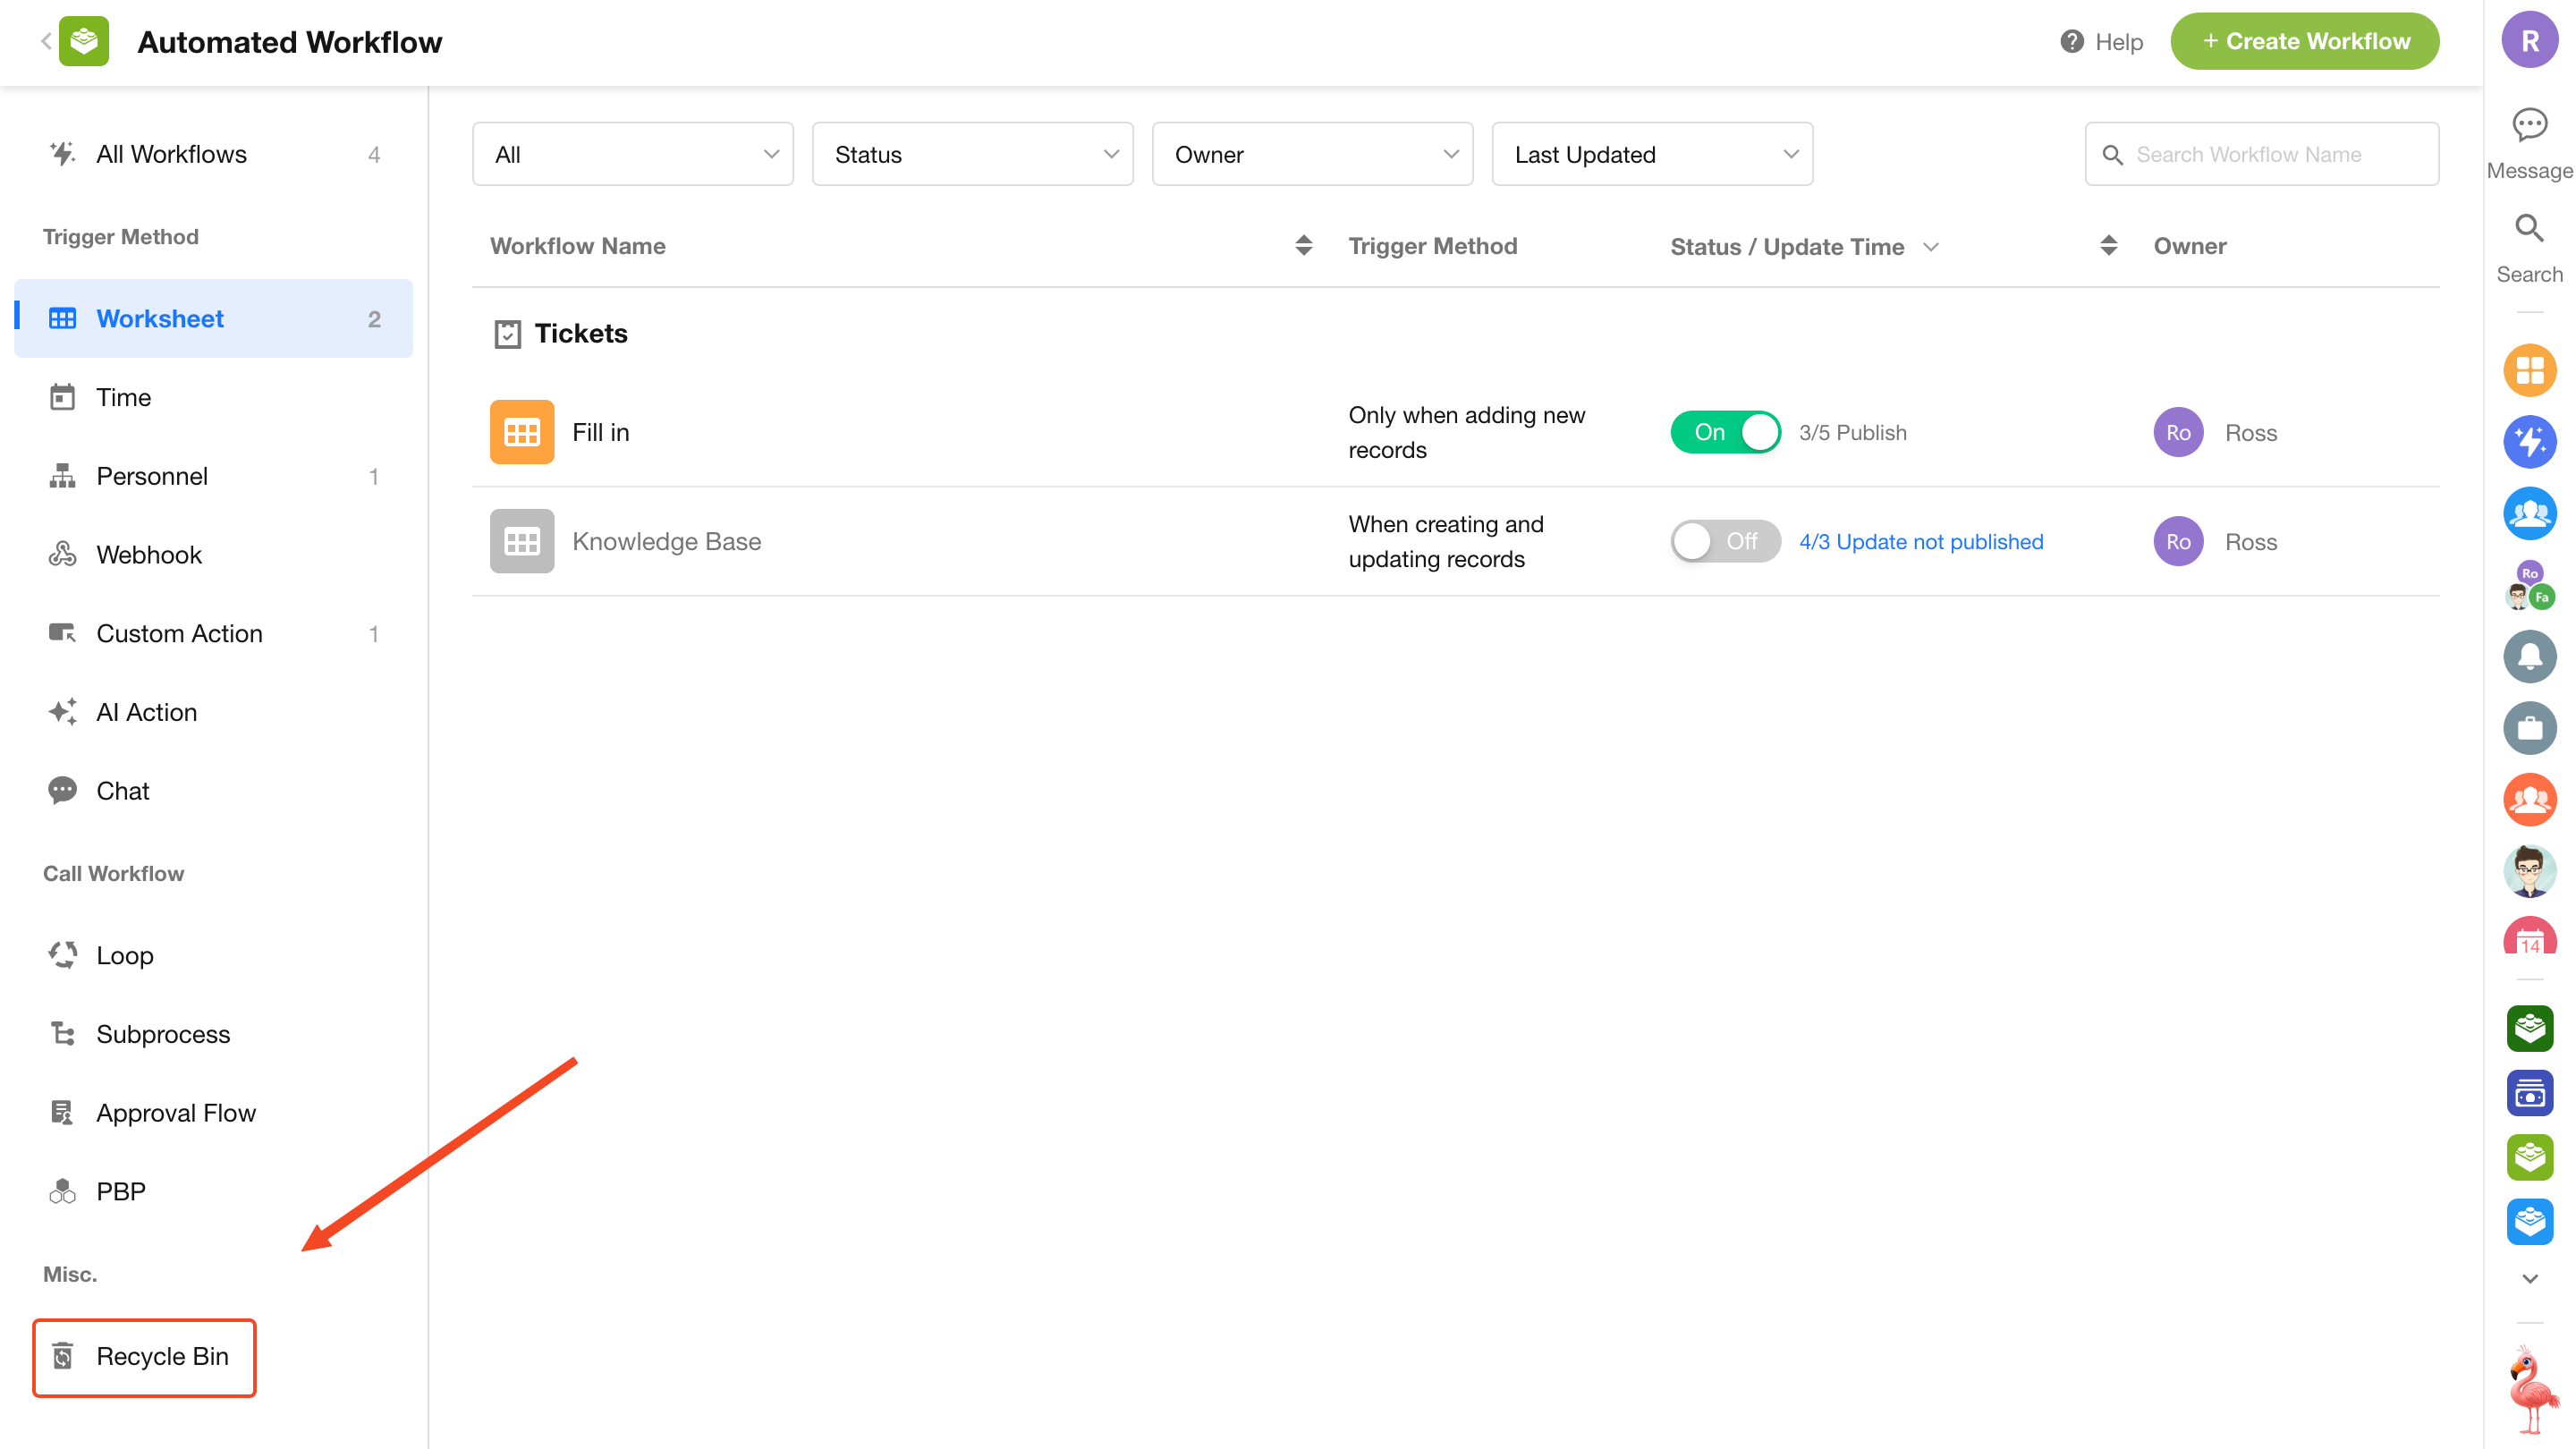Viewport: 2576px width, 1449px height.
Task: Sort by Workflow Name column arrows
Action: coord(1303,246)
